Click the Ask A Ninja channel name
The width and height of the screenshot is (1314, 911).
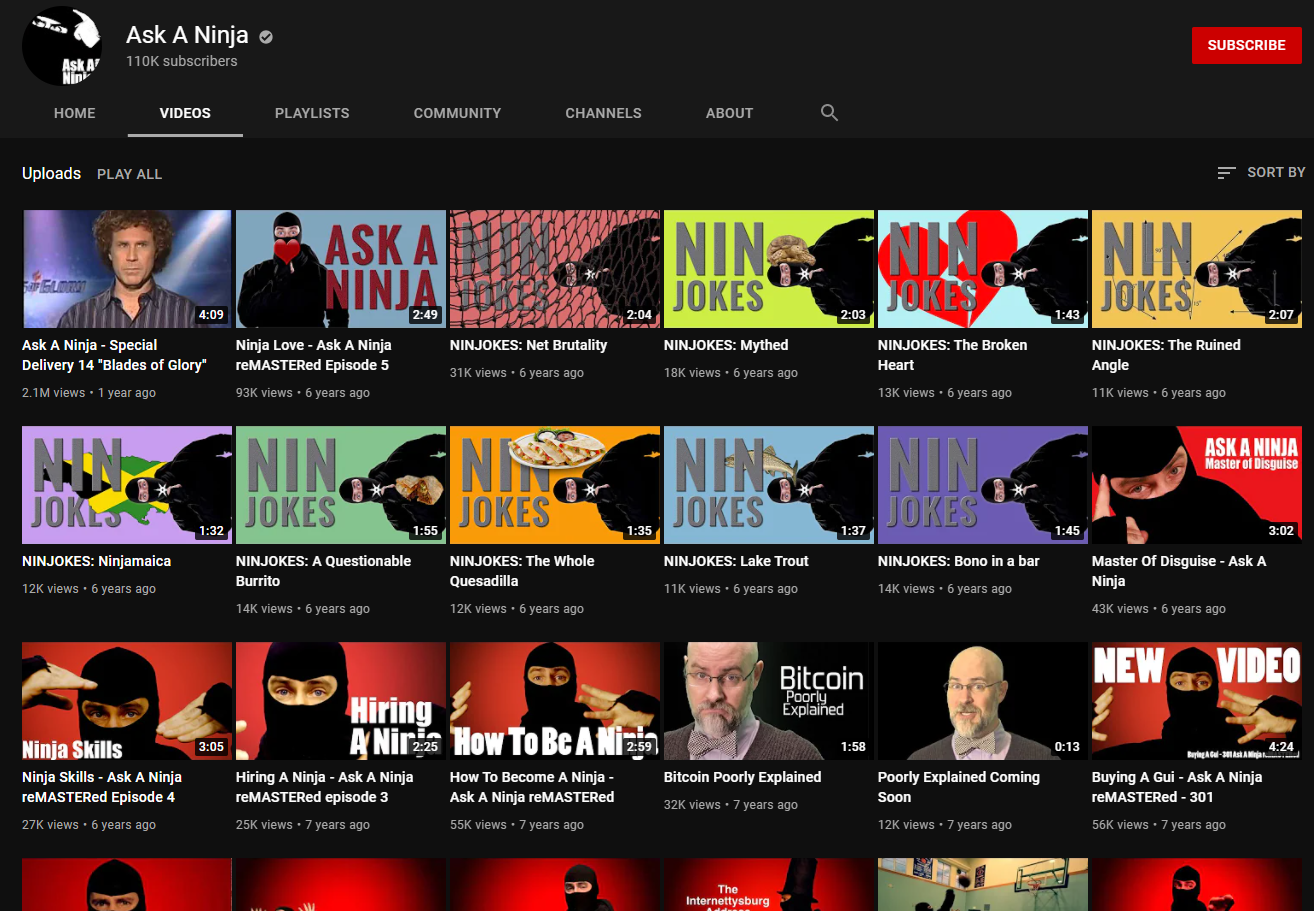(x=187, y=36)
